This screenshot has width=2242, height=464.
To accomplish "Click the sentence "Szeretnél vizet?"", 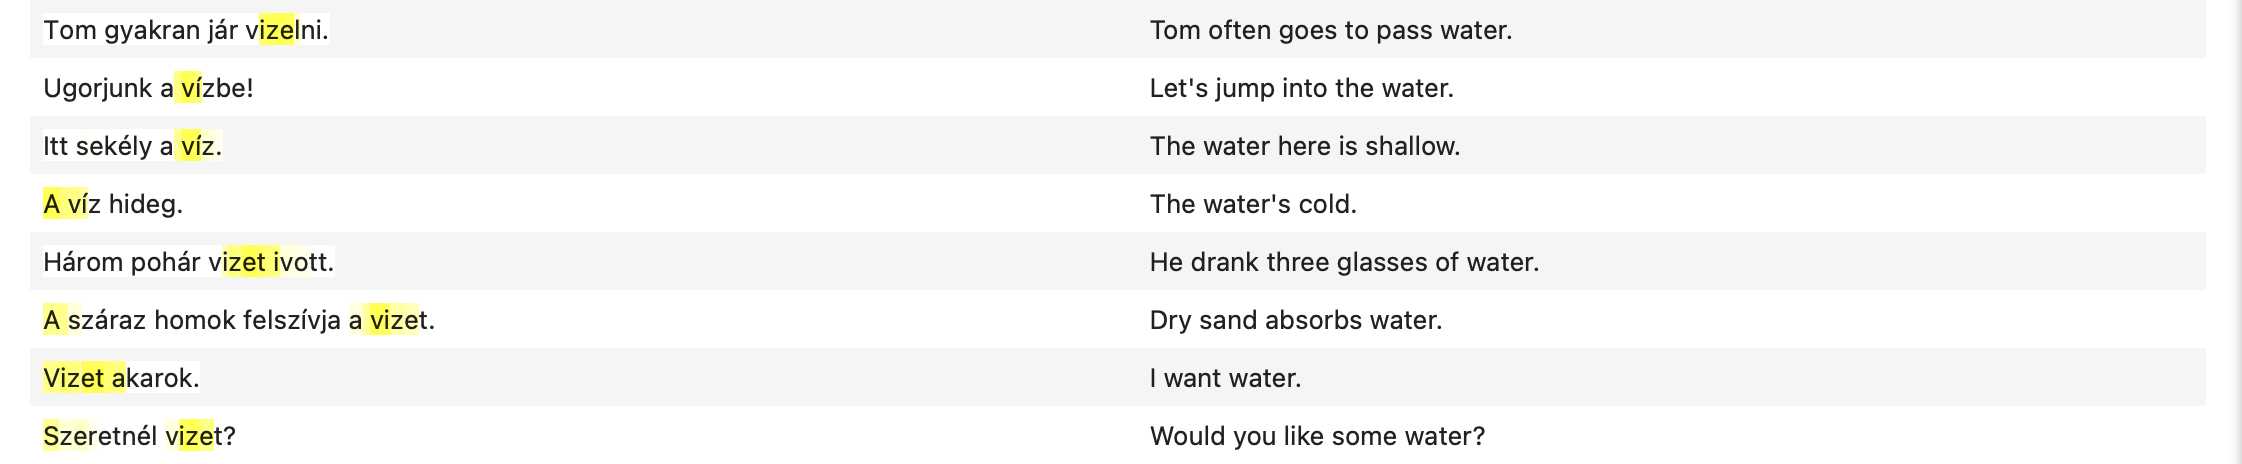I will tap(139, 436).
